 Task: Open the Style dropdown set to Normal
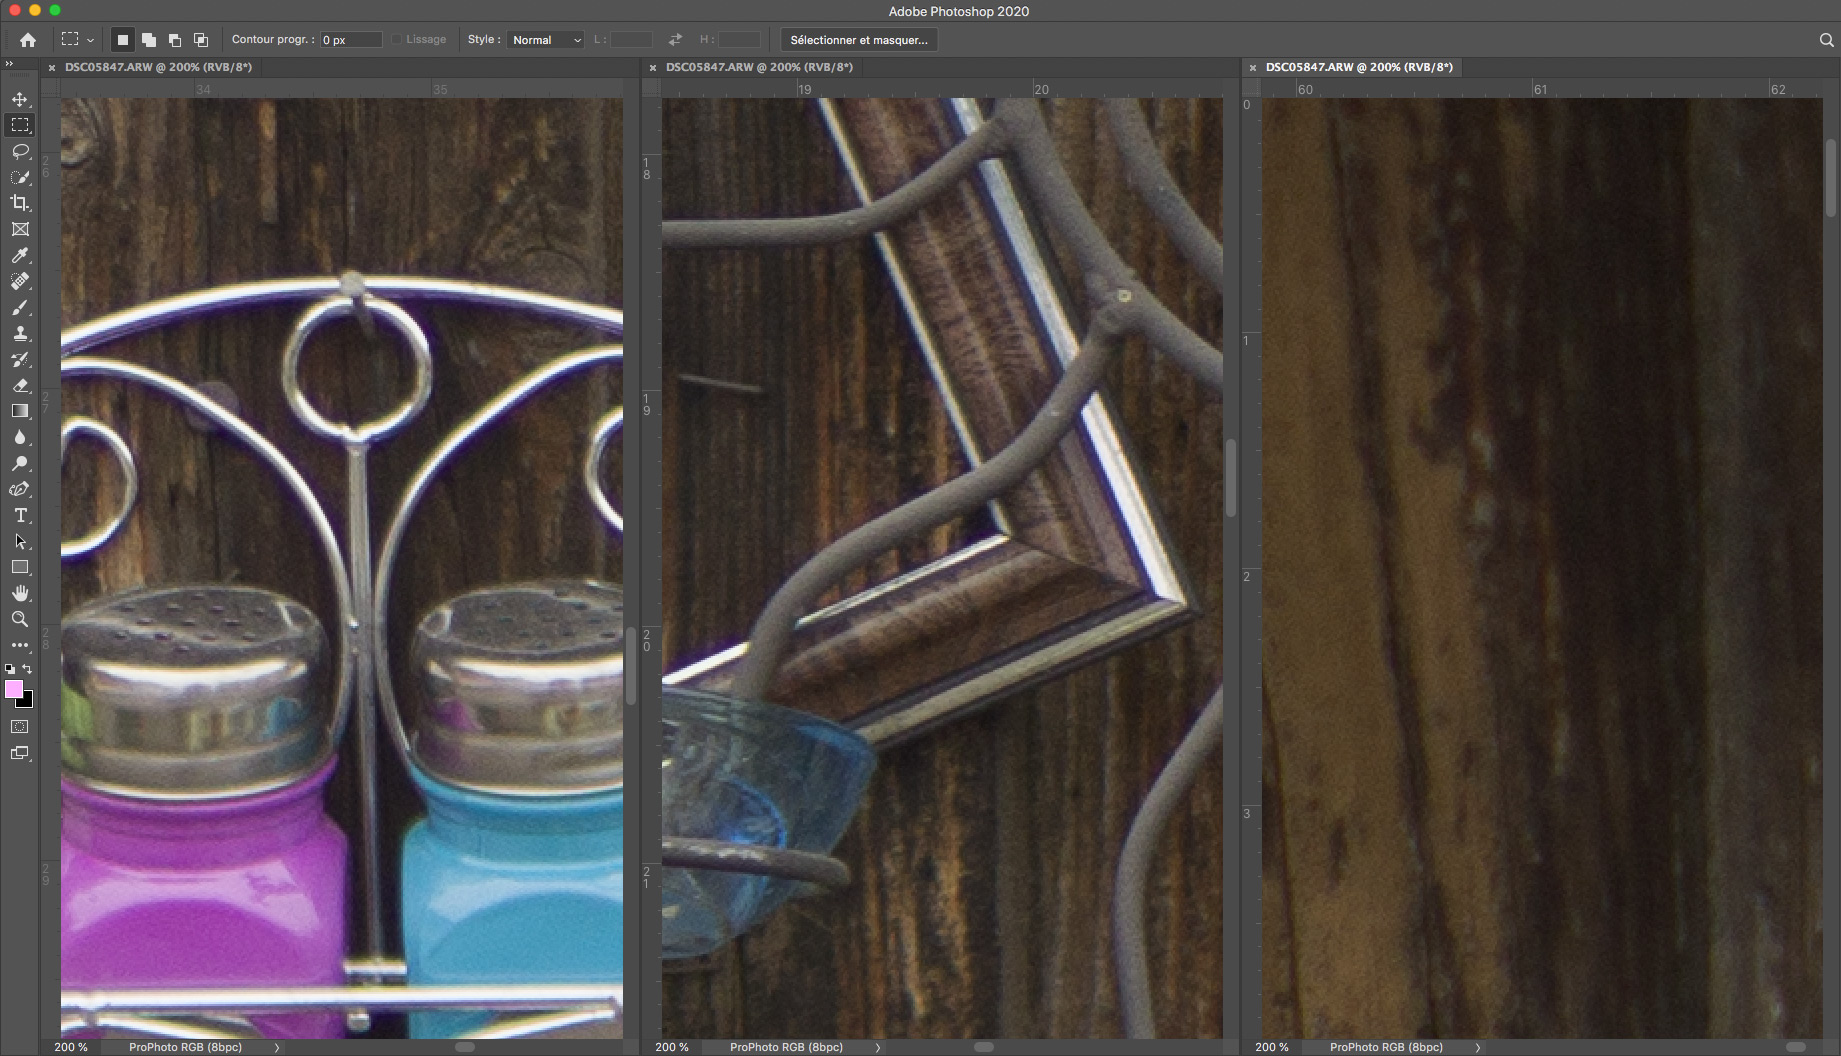[x=546, y=40]
